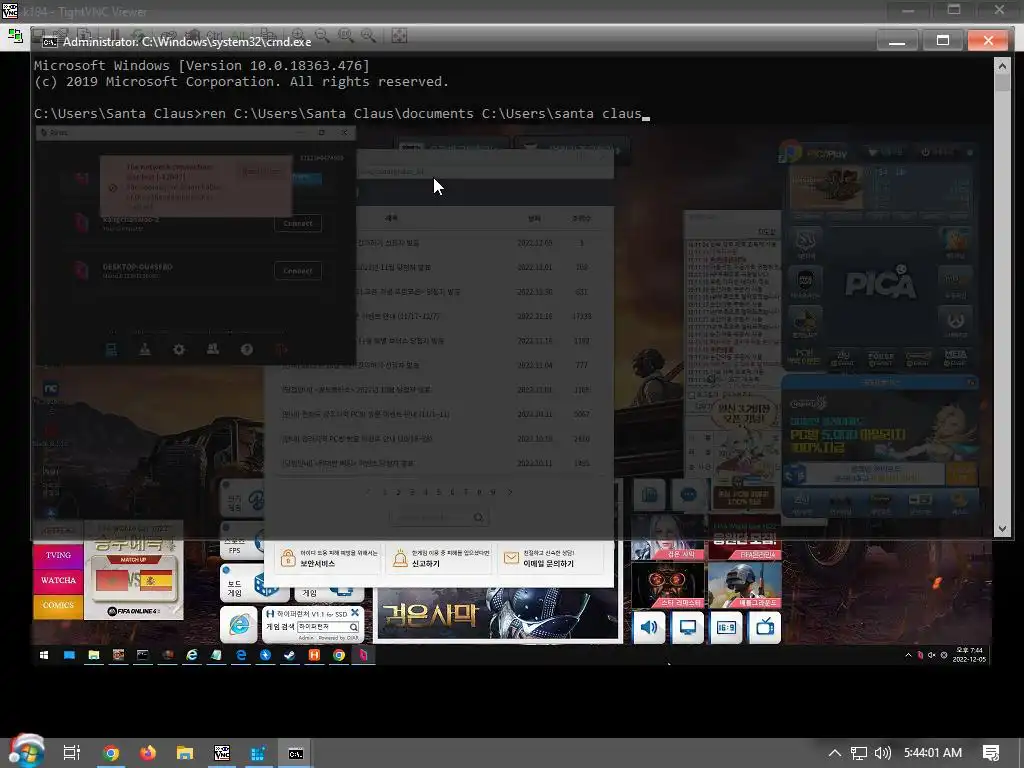Screen dimensions: 1024x768
Task: Switch to TightVNC Viewer on local taskbar
Action: click(x=222, y=753)
